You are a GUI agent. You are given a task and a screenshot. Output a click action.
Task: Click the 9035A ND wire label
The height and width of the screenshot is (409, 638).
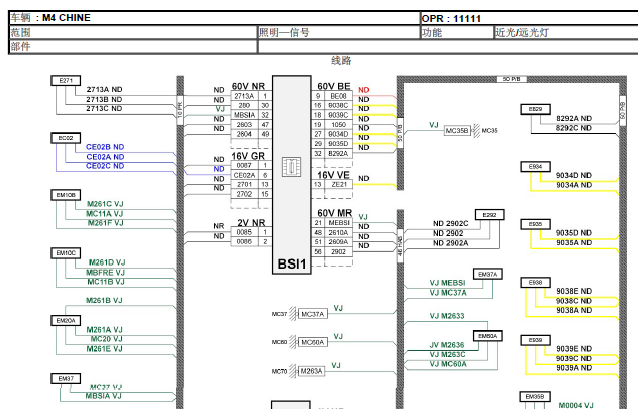574,243
